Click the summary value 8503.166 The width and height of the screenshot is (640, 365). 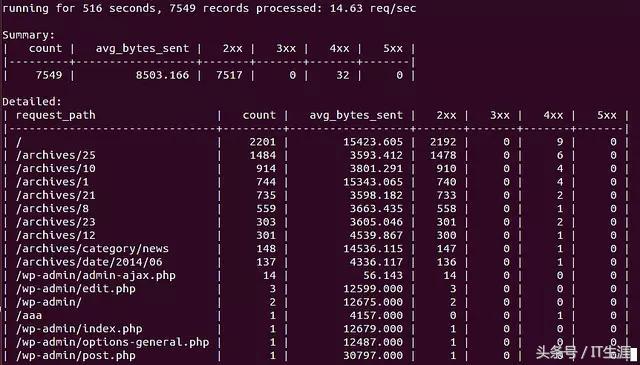pyautogui.click(x=162, y=75)
